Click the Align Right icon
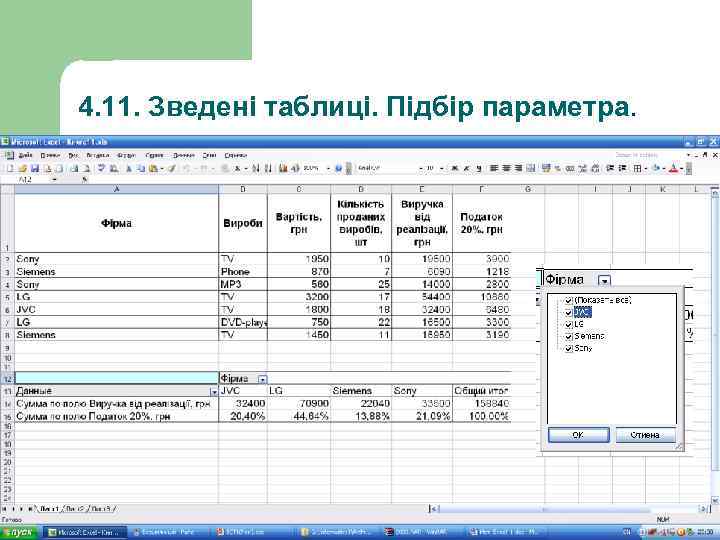 click(x=518, y=169)
